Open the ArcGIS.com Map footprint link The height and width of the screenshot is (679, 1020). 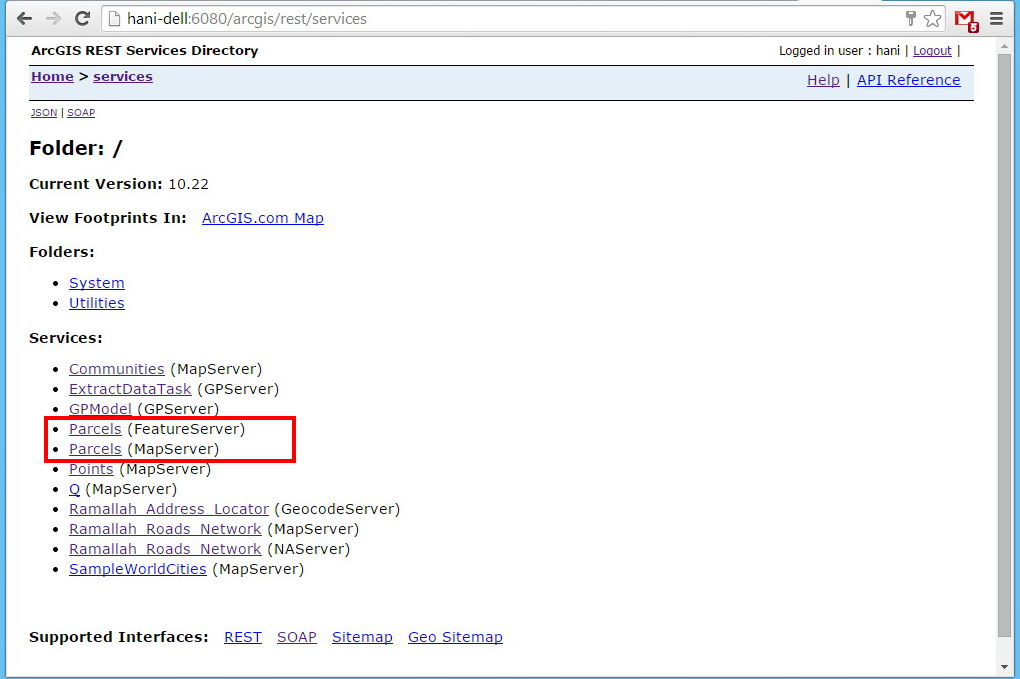coord(262,218)
